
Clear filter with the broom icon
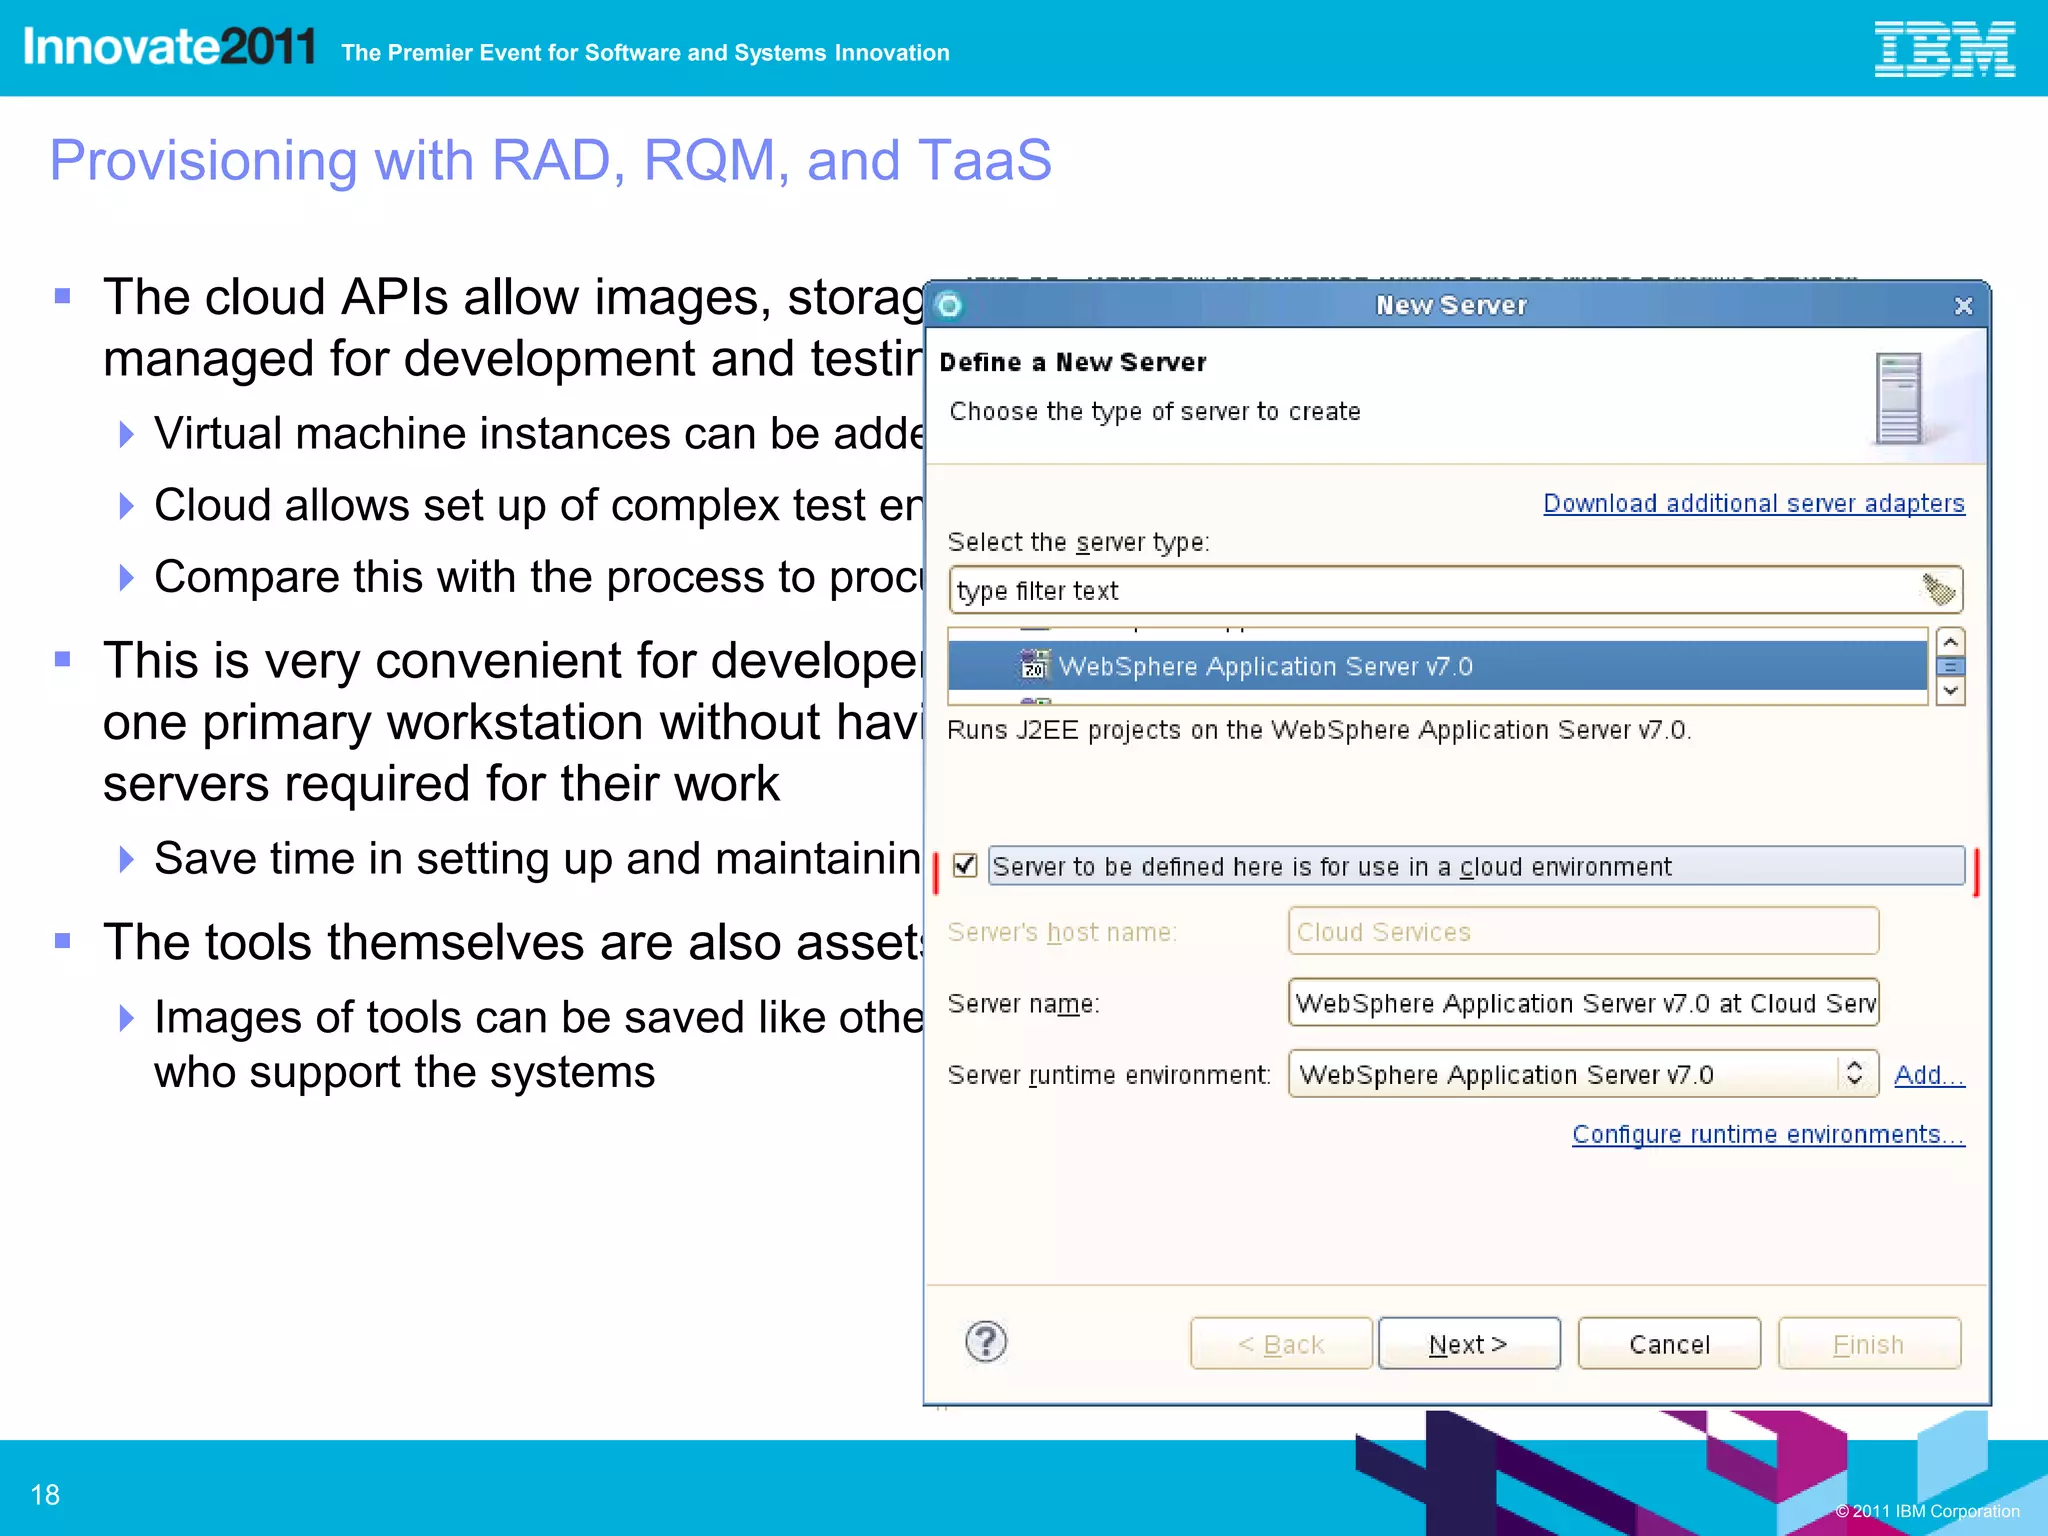tap(1938, 590)
